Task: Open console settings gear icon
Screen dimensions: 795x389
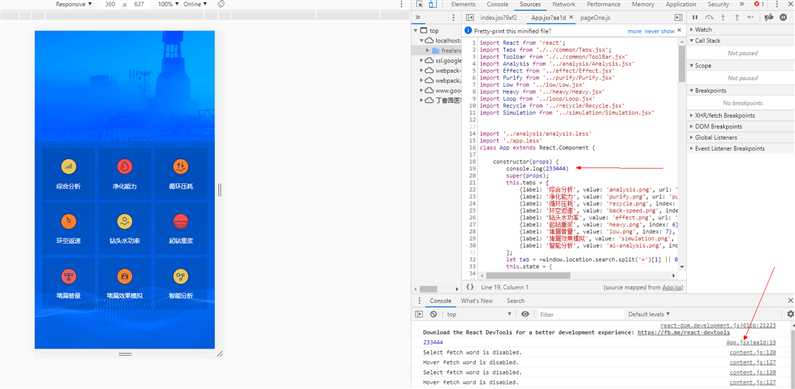Action: (x=790, y=314)
